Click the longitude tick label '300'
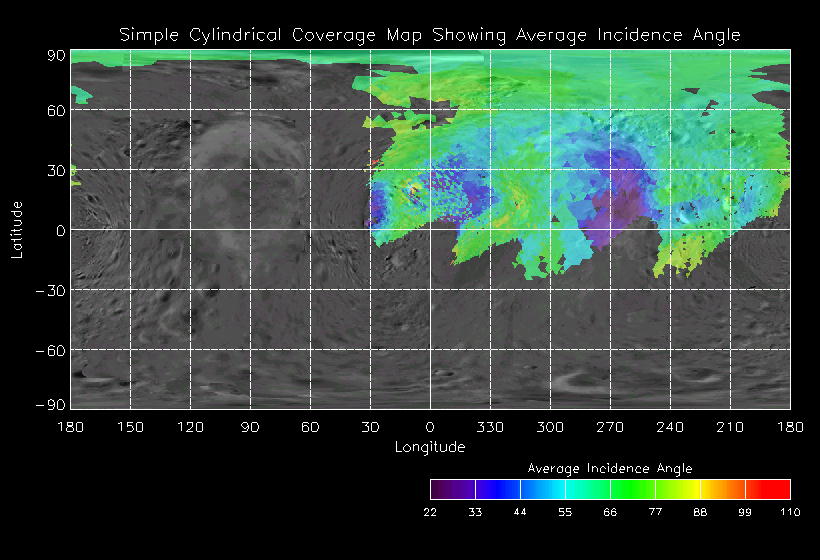The height and width of the screenshot is (560, 820). pos(550,427)
